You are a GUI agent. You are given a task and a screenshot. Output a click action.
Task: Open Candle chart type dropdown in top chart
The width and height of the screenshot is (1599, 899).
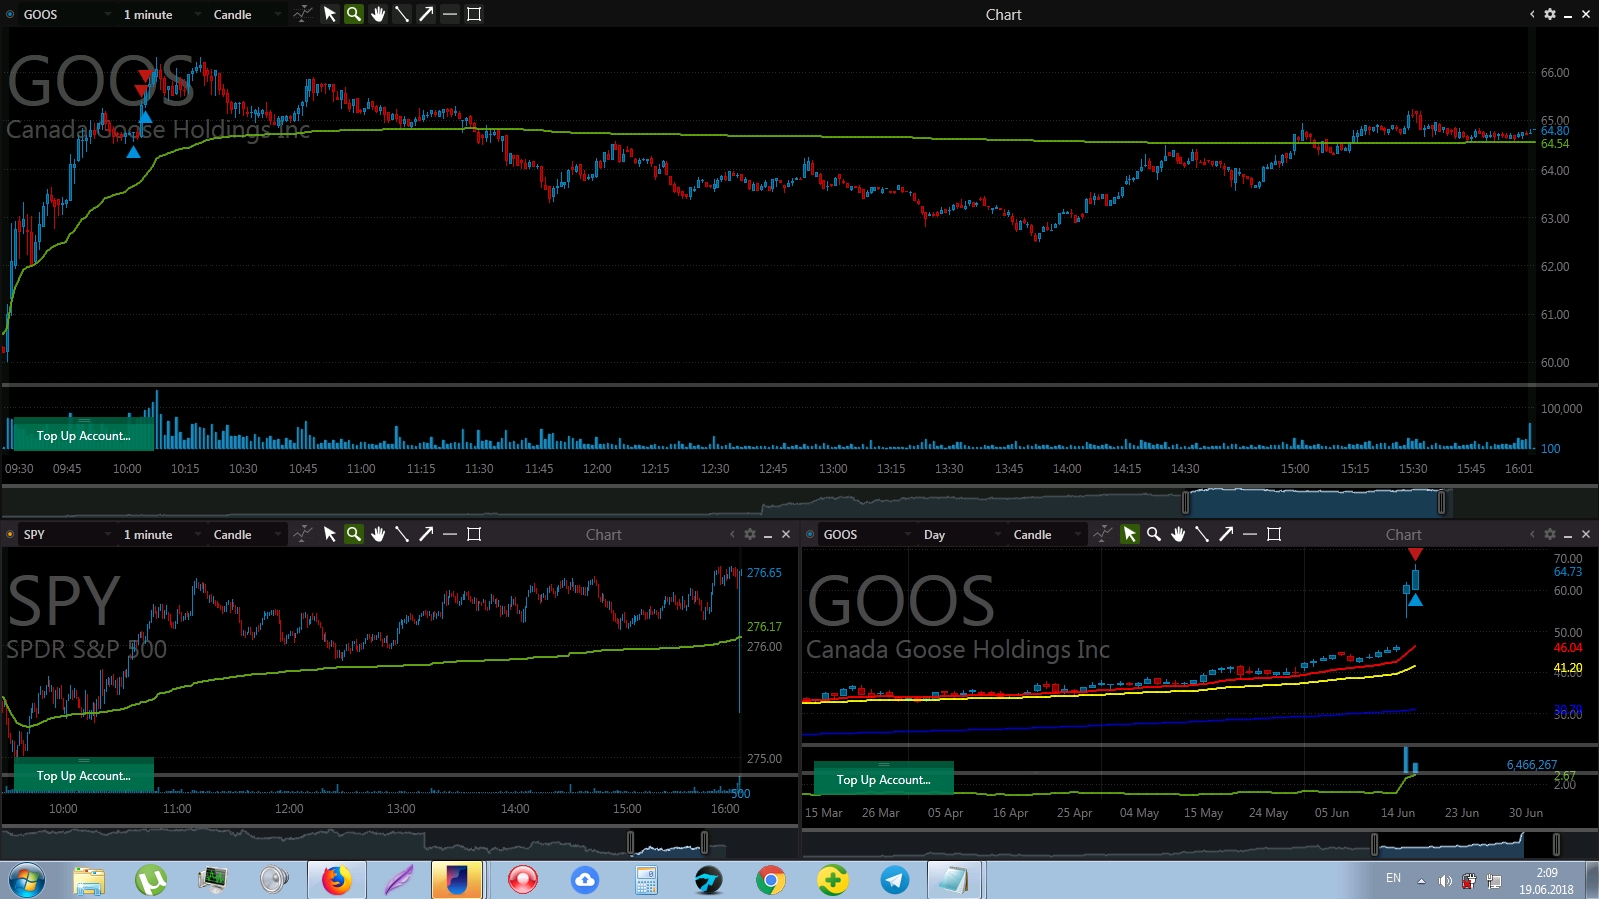(246, 14)
